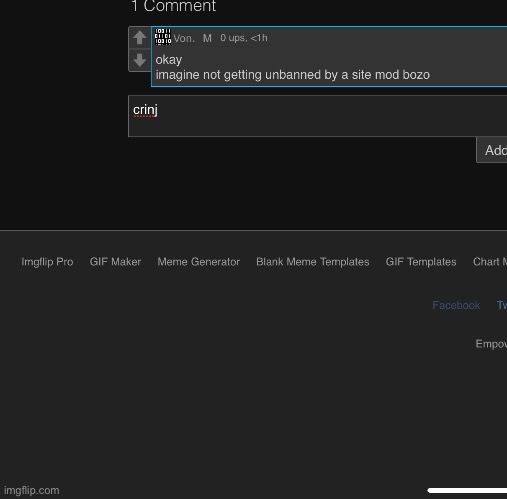
Task: Click the '1 Comment' heading
Action: pos(173,6)
